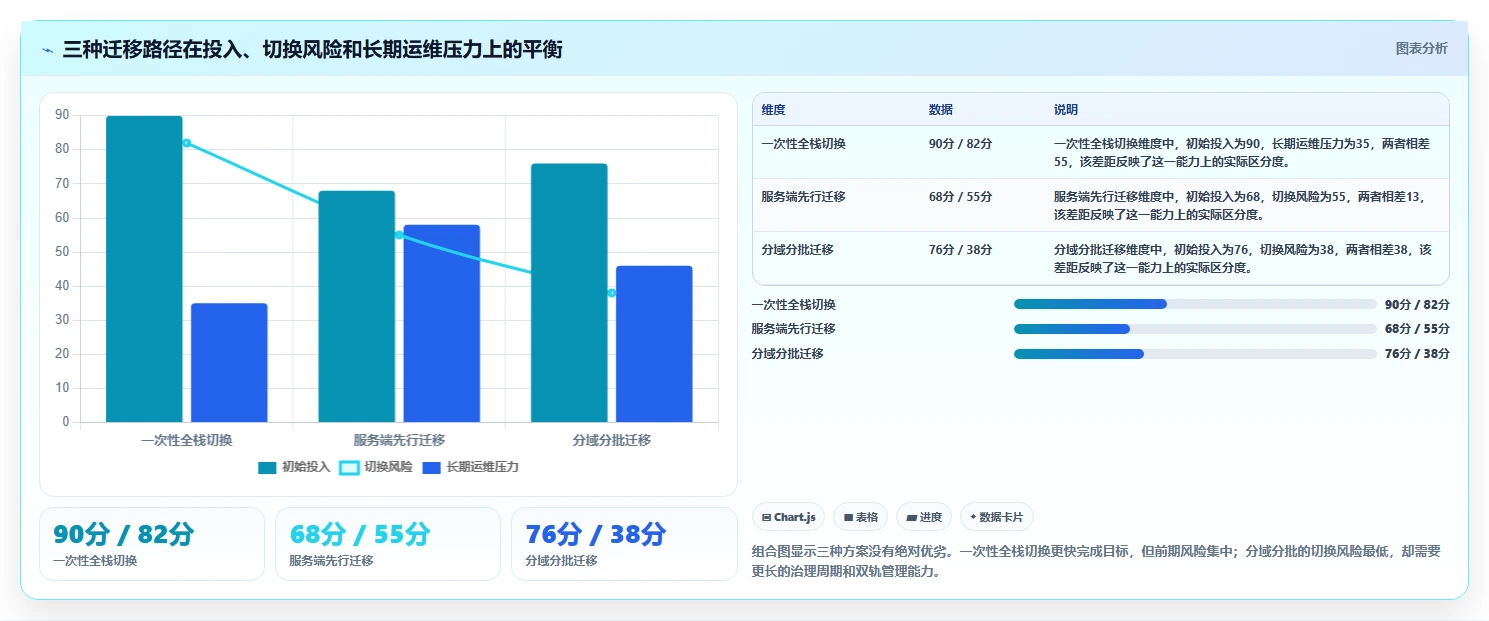Image resolution: width=1489 pixels, height=621 pixels.
Task: Click the 服务端先行迁移 progress bar
Action: 1195,329
